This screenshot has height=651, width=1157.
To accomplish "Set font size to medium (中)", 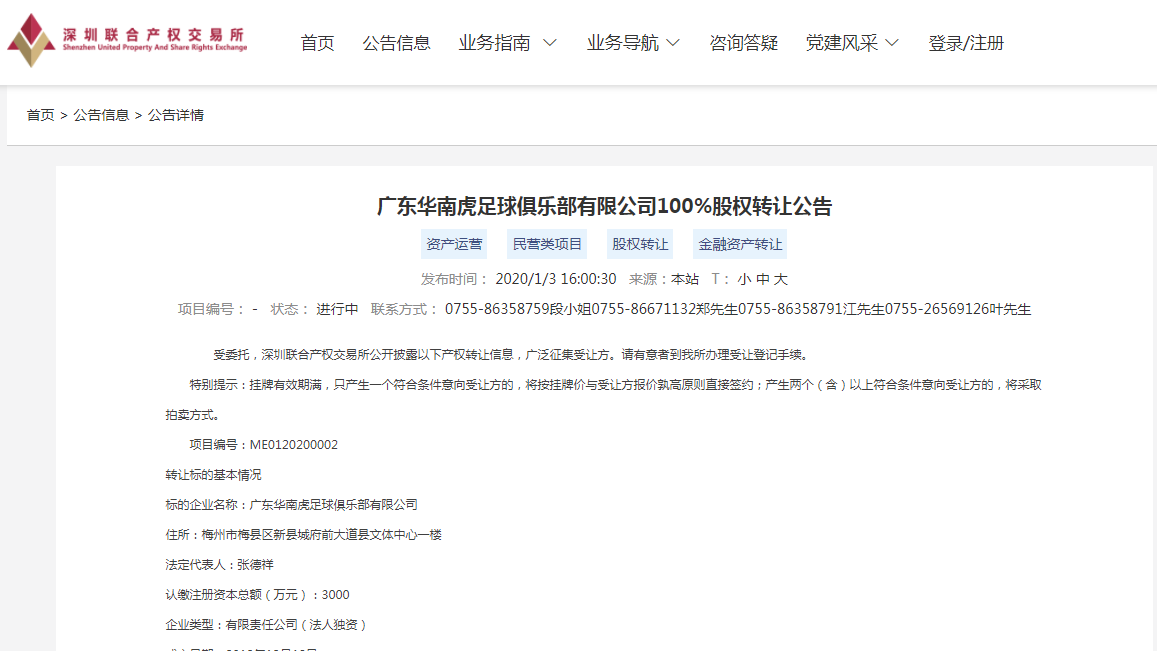I will (763, 279).
